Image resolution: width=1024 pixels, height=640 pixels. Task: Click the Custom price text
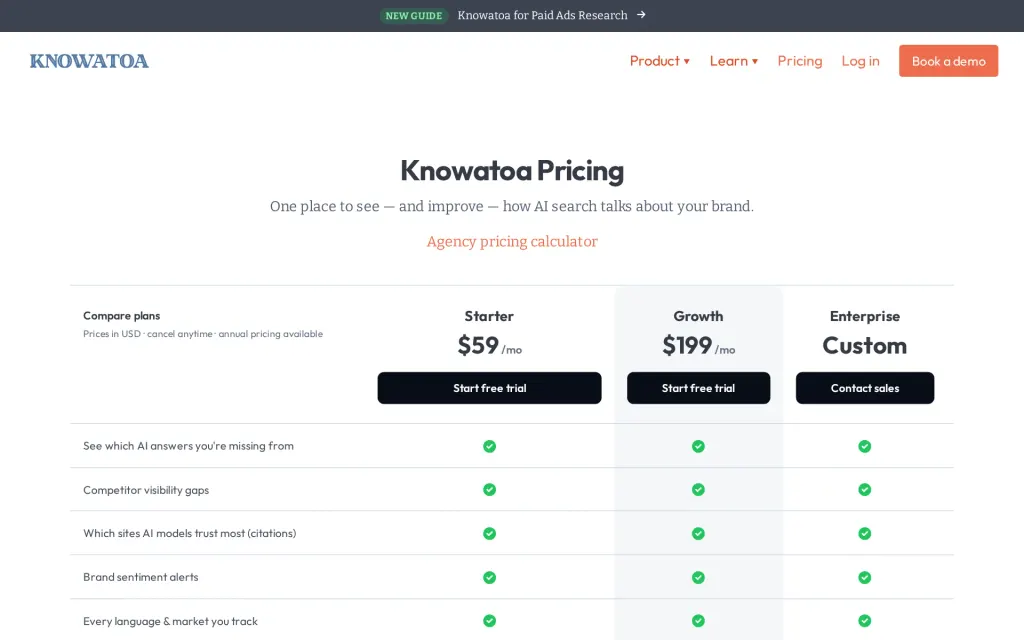pos(865,345)
